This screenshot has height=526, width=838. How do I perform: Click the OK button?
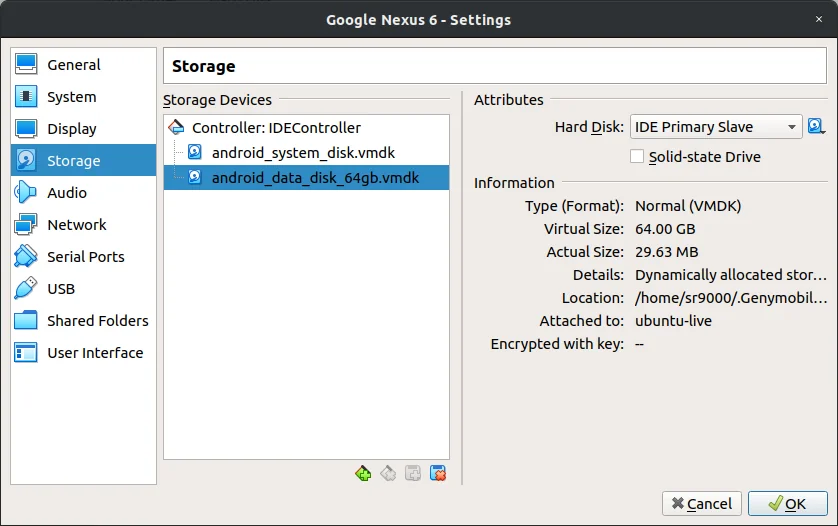click(788, 504)
